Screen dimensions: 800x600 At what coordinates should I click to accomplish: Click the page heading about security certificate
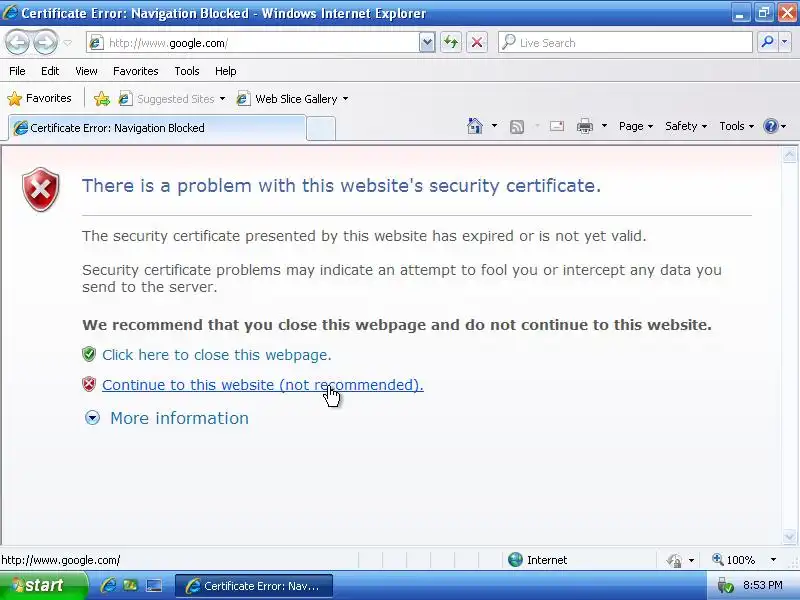click(341, 186)
